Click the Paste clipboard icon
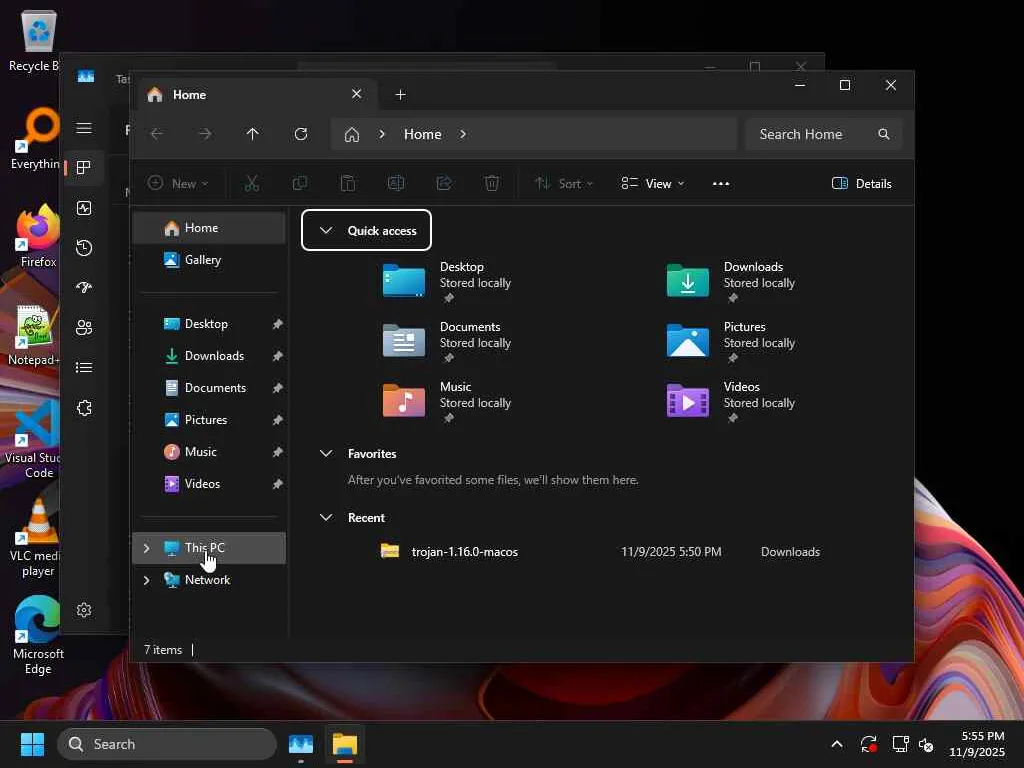The image size is (1024, 768). click(348, 184)
